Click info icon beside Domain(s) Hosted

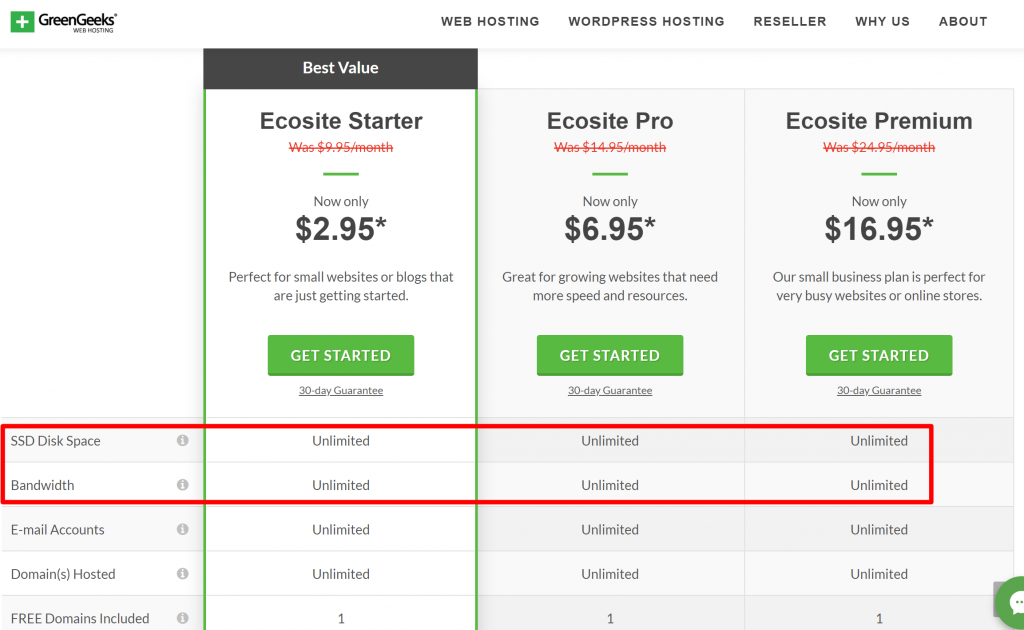(182, 574)
